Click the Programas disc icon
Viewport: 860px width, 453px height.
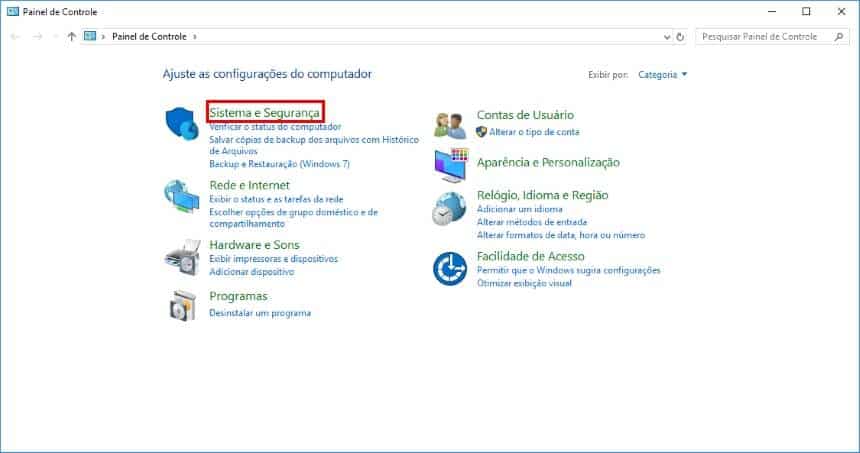tap(183, 305)
